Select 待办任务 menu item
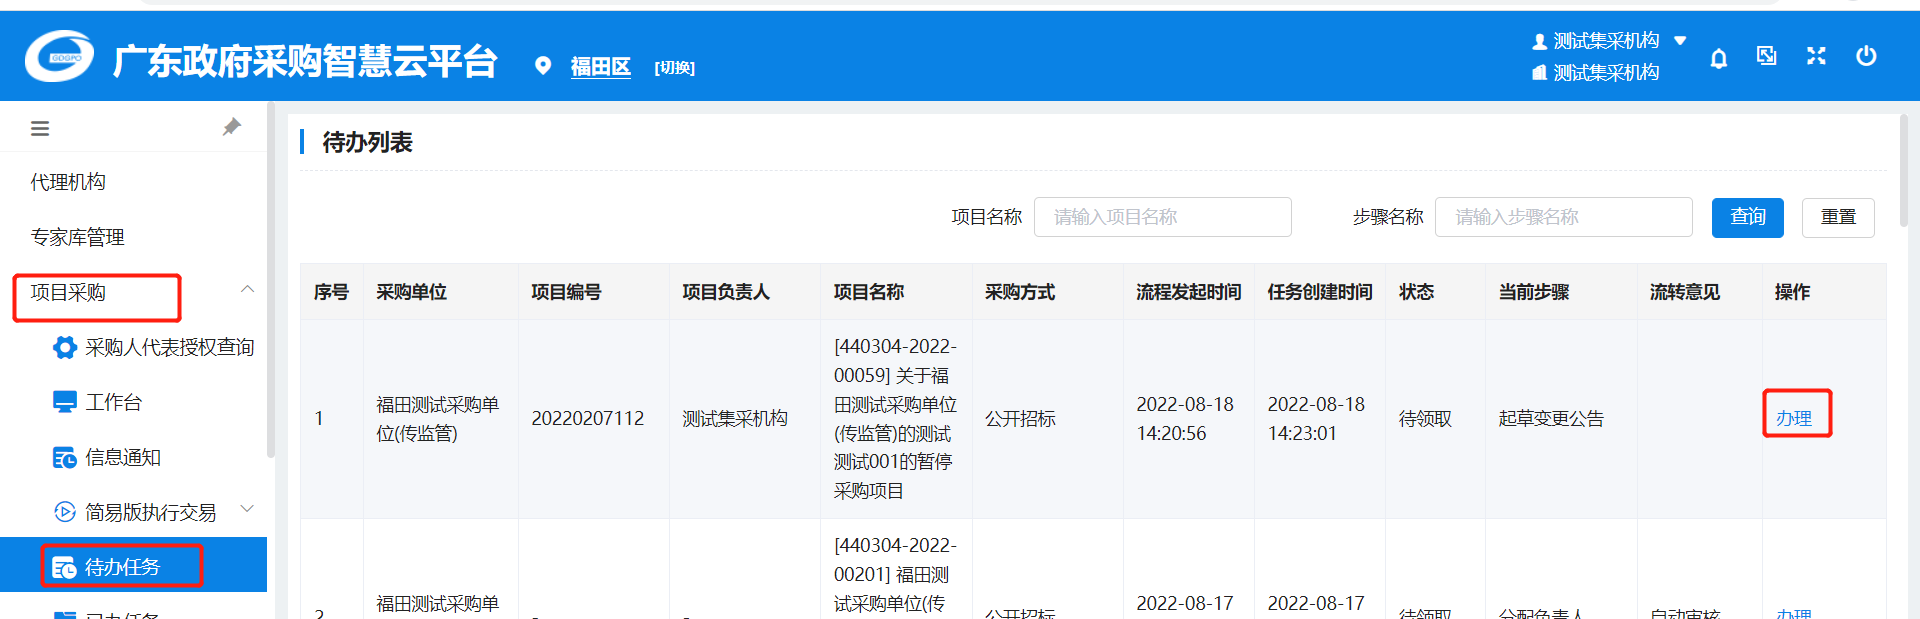Image resolution: width=1920 pixels, height=619 pixels. coord(122,567)
